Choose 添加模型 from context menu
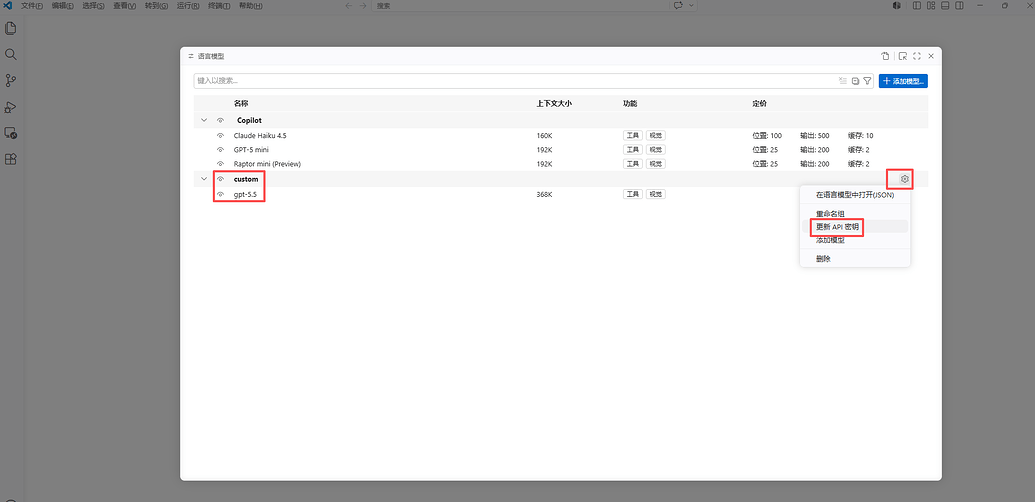The image size is (1035, 502). click(x=855, y=240)
